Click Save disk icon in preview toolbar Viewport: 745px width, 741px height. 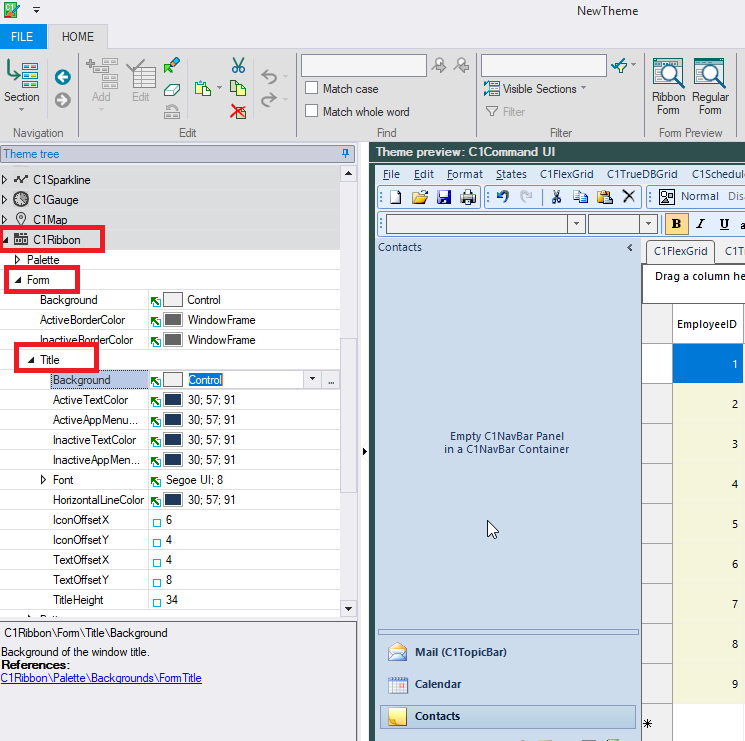click(444, 197)
